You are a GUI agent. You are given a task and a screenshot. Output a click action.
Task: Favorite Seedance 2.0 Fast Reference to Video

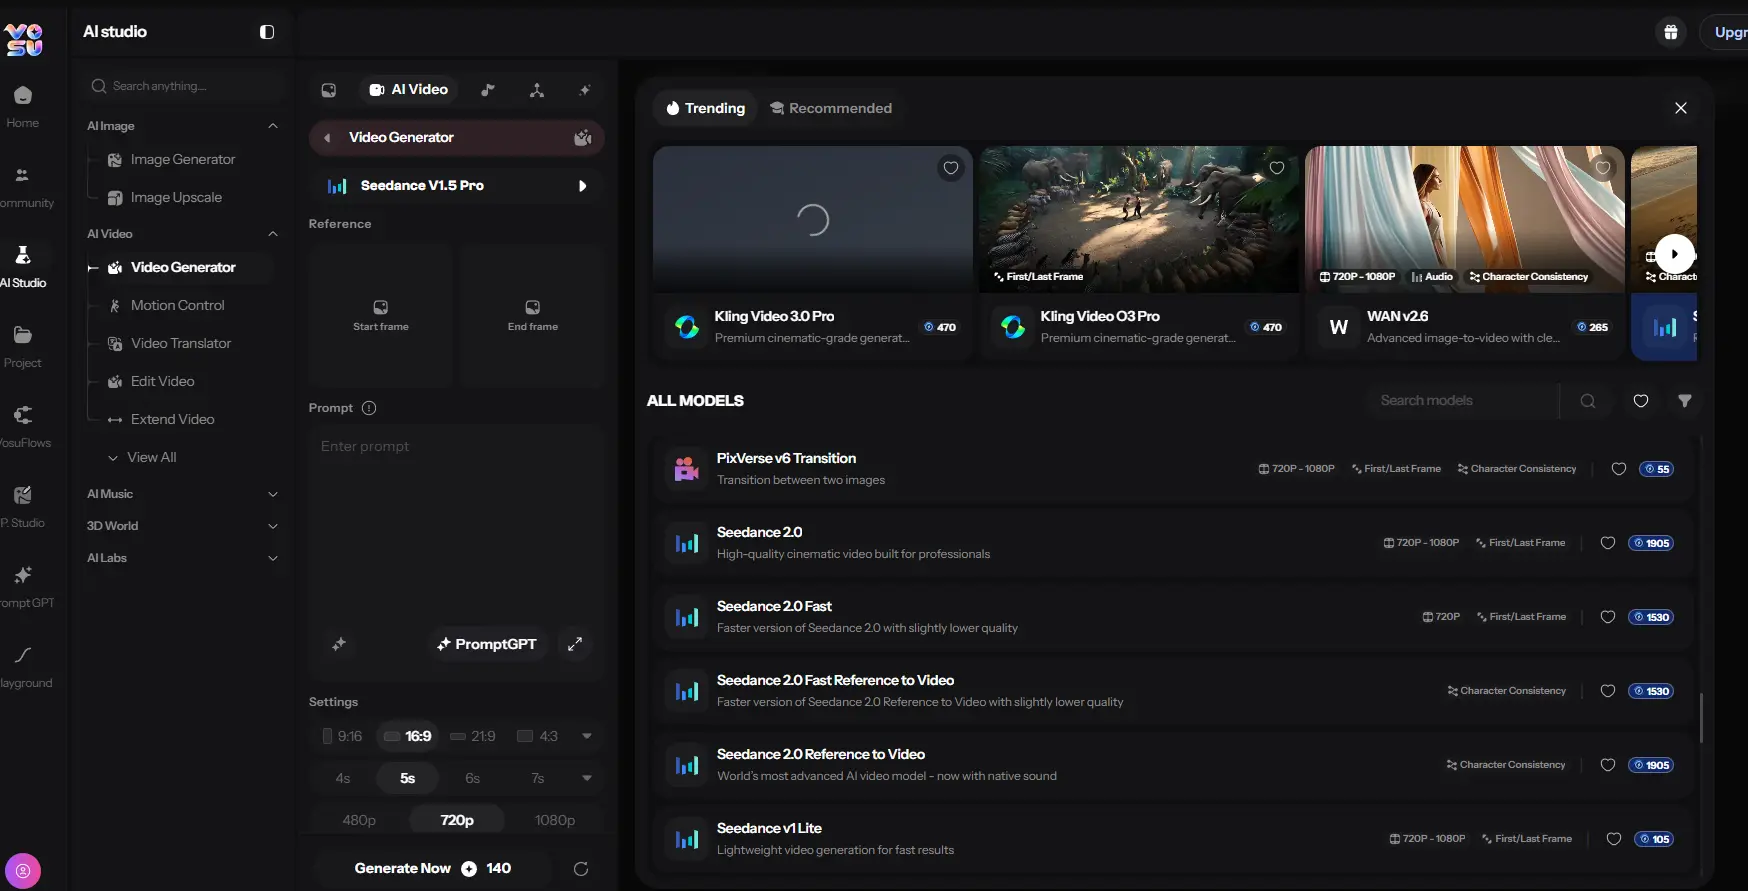(1608, 691)
